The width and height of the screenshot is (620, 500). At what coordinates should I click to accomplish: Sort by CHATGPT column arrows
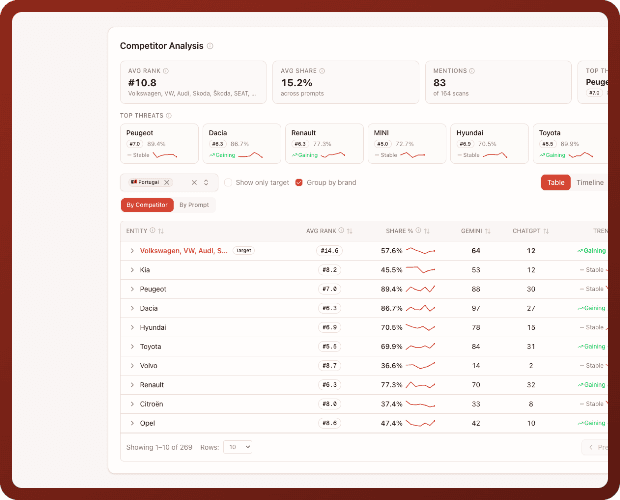(x=546, y=231)
